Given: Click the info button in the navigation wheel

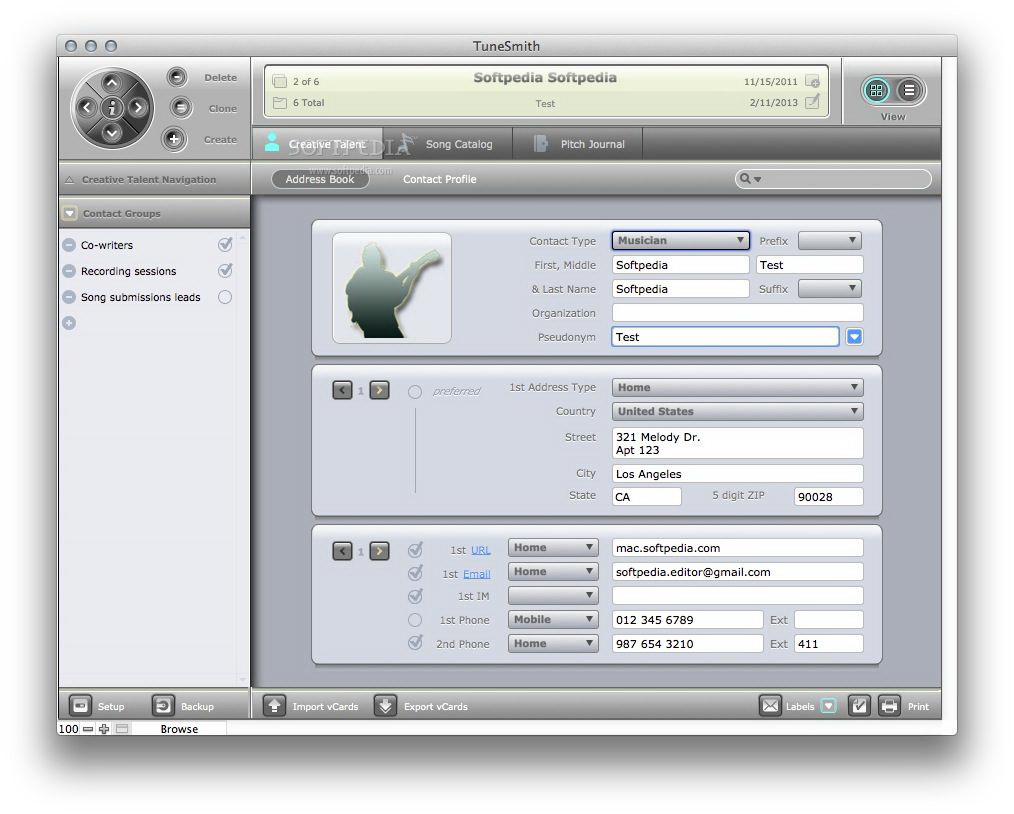Looking at the screenshot, I should (113, 108).
